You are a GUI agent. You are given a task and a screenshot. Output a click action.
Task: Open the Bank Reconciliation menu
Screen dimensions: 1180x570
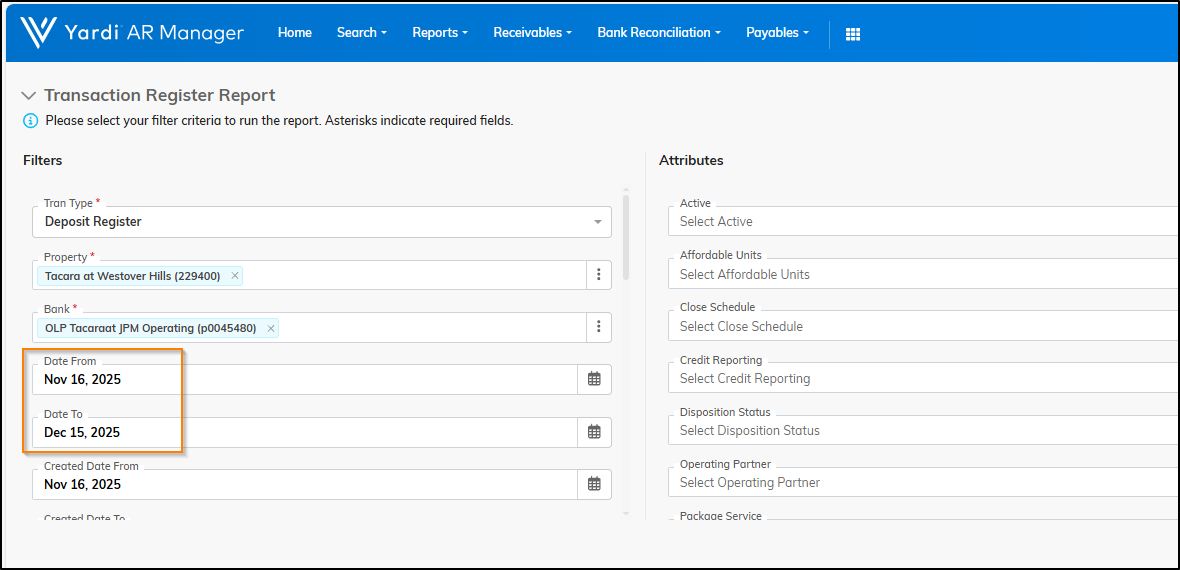pyautogui.click(x=659, y=33)
